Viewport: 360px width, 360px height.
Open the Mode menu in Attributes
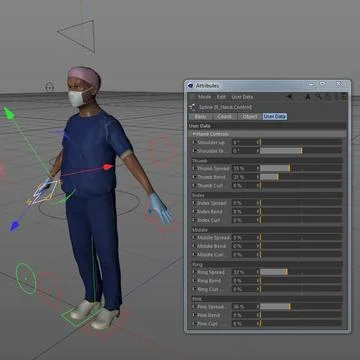[x=205, y=97]
